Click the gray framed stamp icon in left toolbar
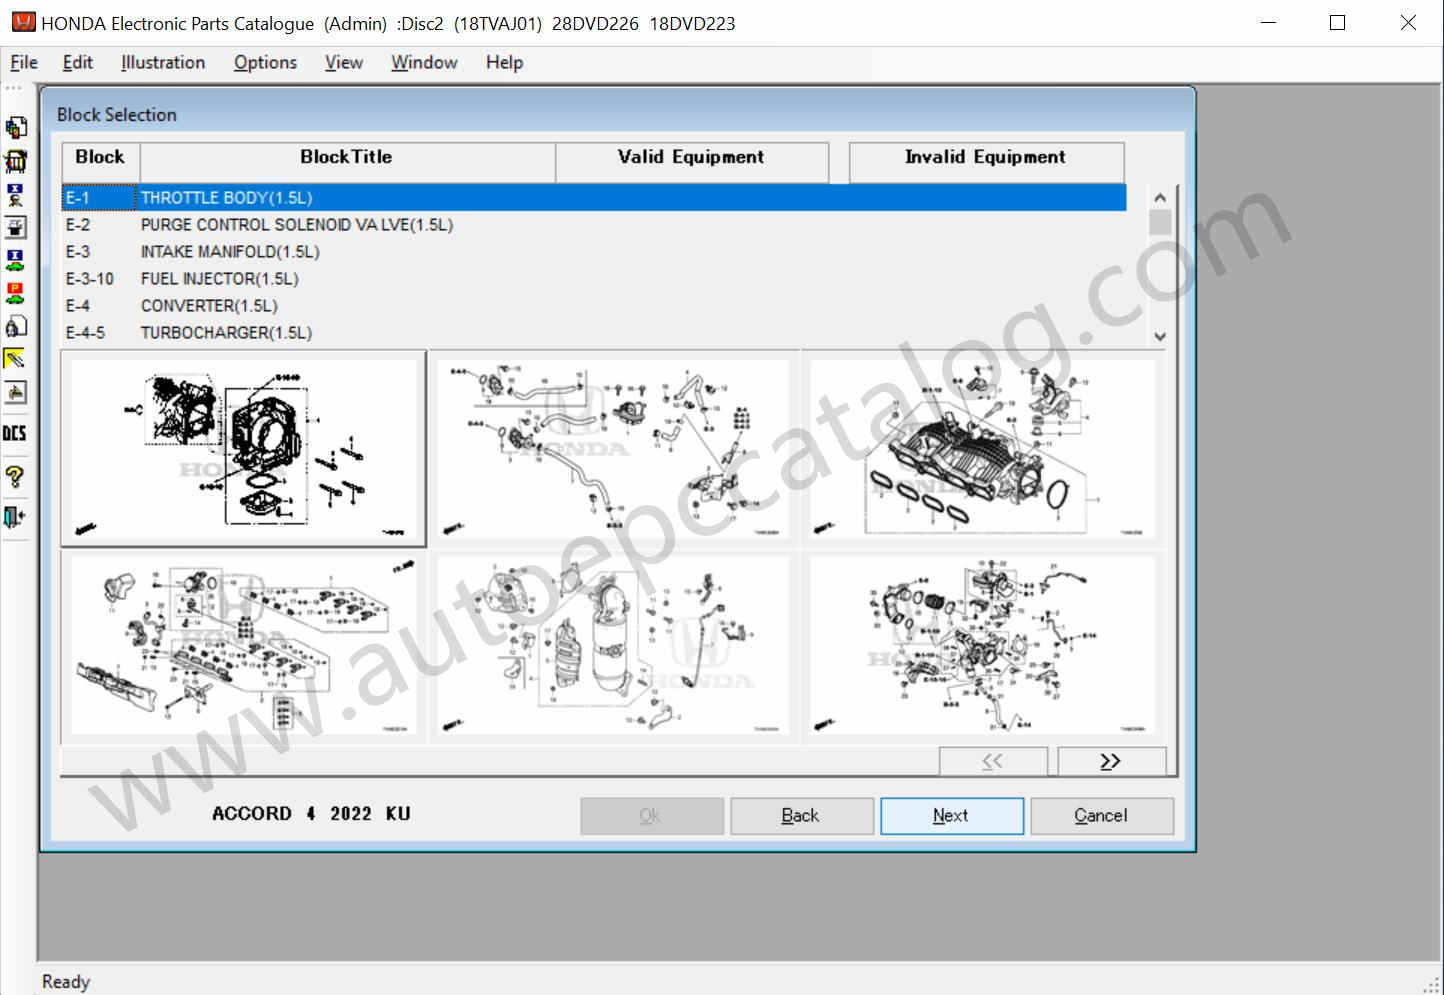Image resolution: width=1444 pixels, height=995 pixels. pyautogui.click(x=15, y=392)
